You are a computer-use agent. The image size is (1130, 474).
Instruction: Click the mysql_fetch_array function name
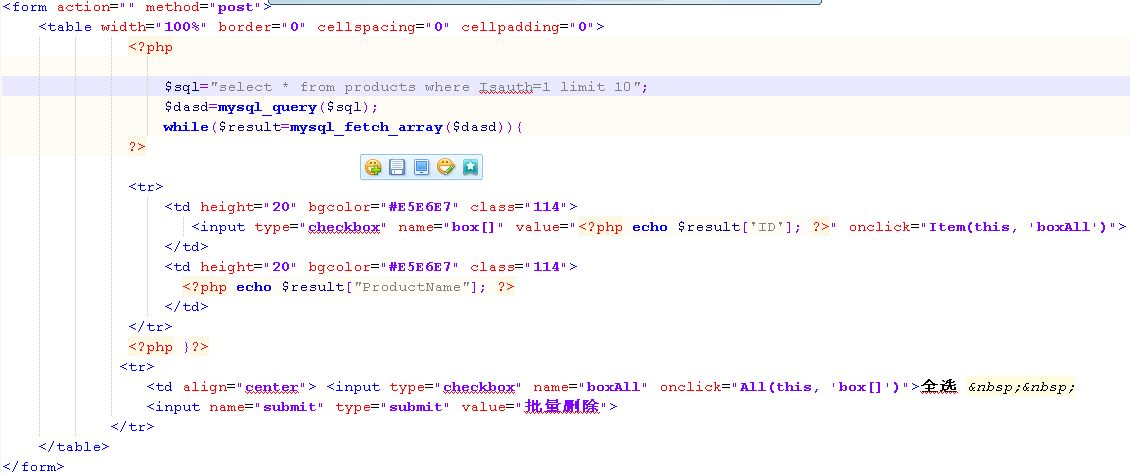tap(365, 128)
